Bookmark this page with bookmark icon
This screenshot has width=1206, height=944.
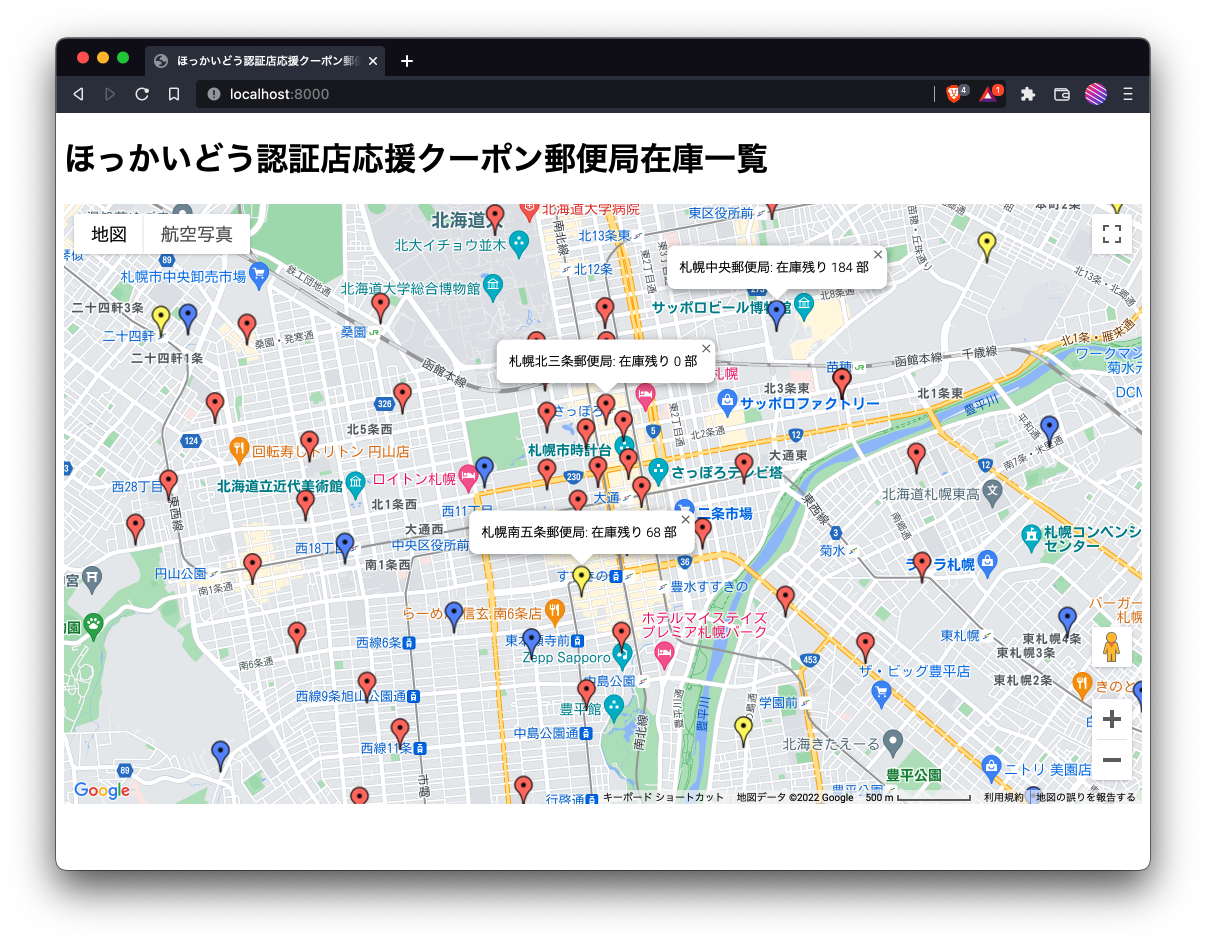tap(174, 94)
